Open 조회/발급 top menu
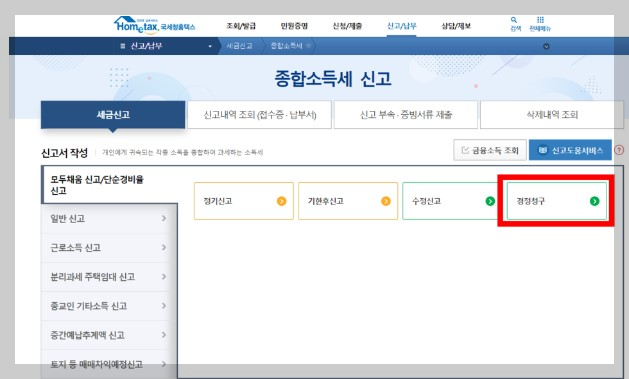This screenshot has width=629, height=379. click(x=241, y=26)
